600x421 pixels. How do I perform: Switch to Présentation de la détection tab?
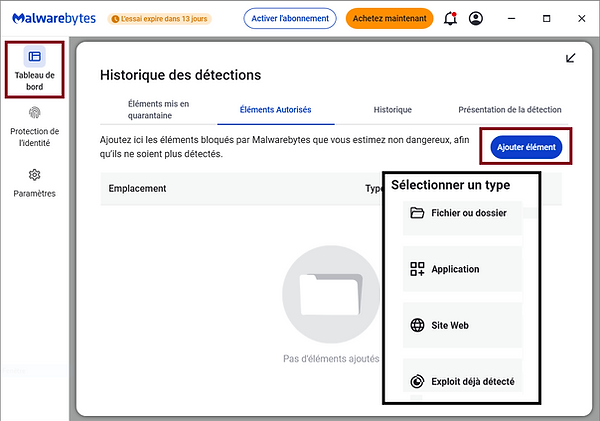click(x=510, y=109)
